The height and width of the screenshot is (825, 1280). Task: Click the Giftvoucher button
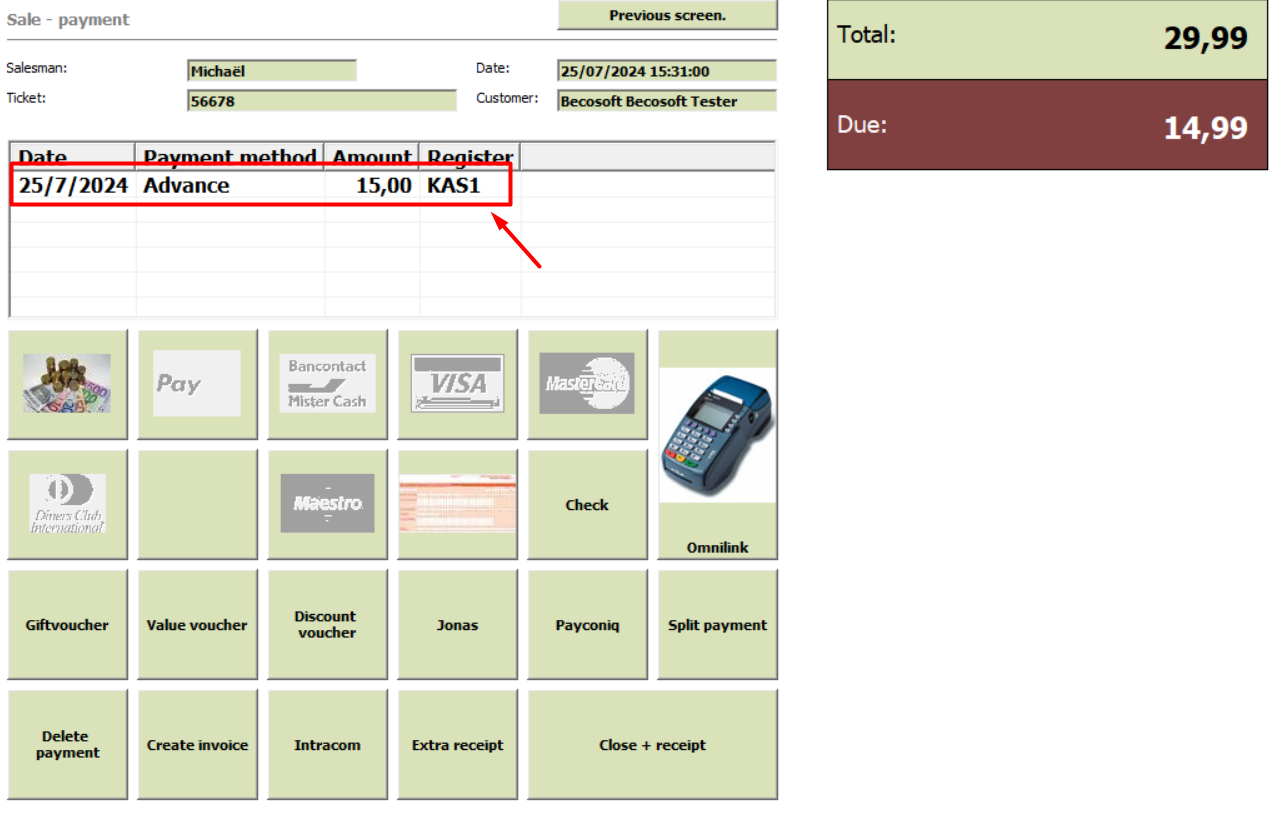coord(68,624)
